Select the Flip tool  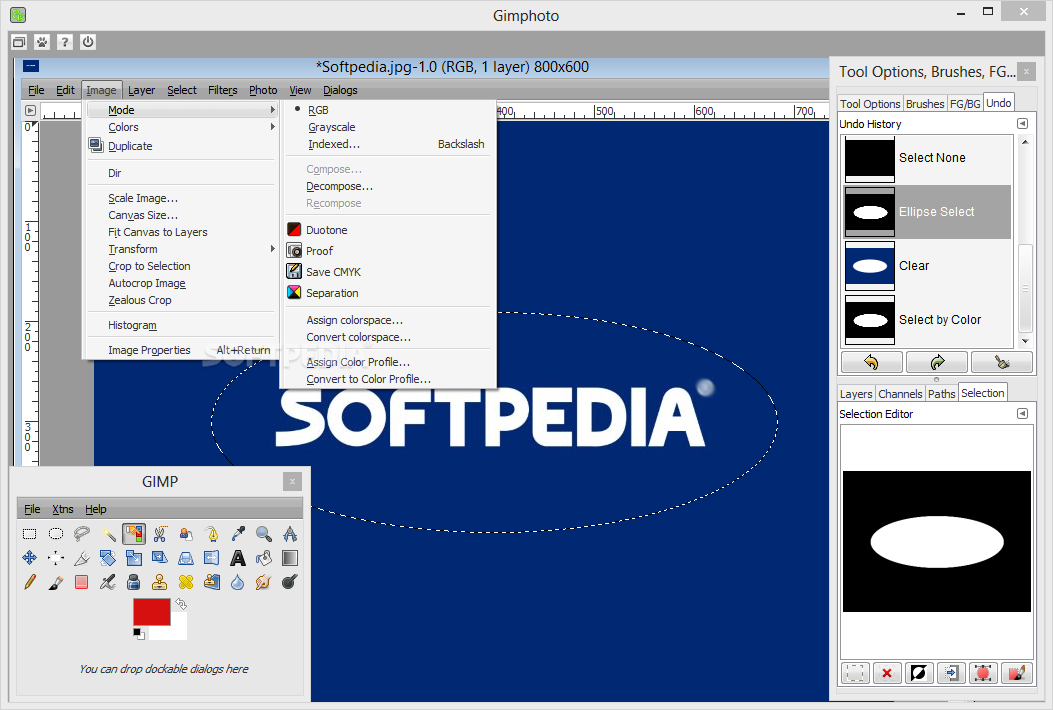pyautogui.click(x=212, y=558)
